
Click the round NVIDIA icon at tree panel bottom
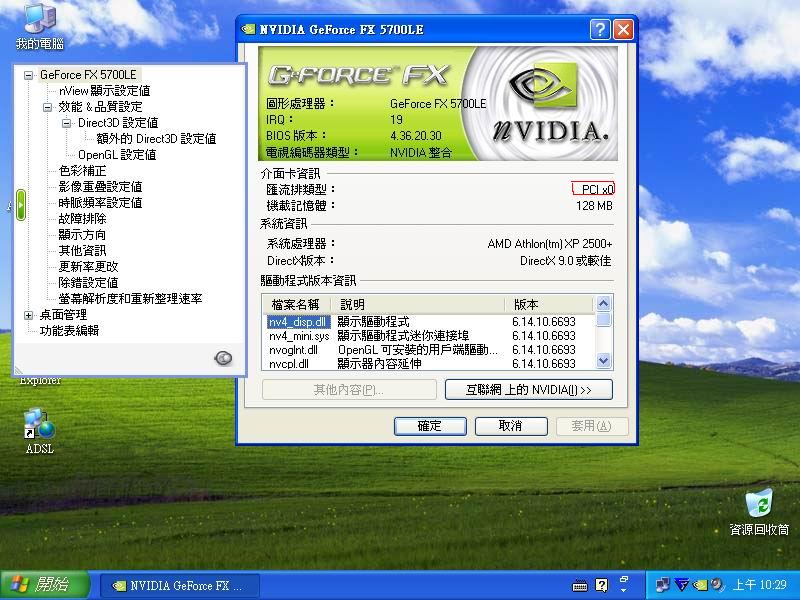click(223, 358)
